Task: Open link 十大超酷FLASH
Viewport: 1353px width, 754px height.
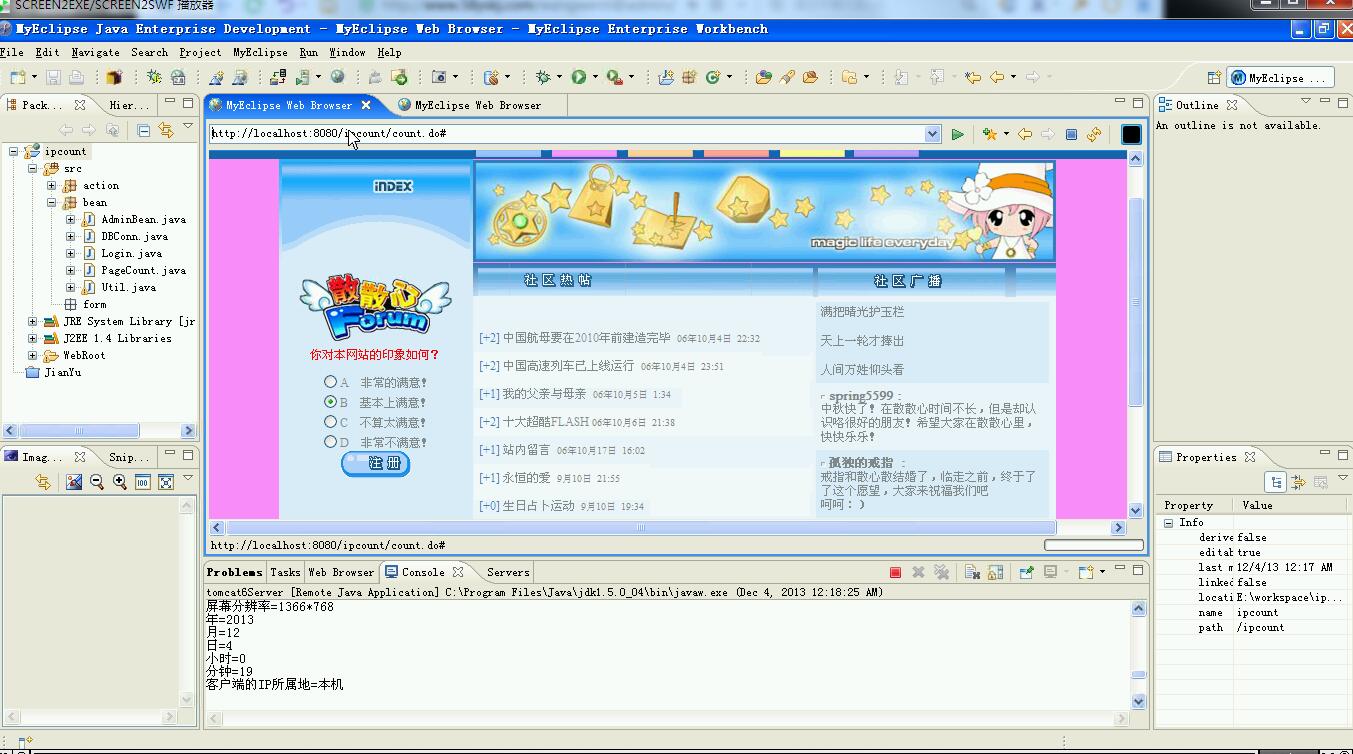Action: coord(545,422)
